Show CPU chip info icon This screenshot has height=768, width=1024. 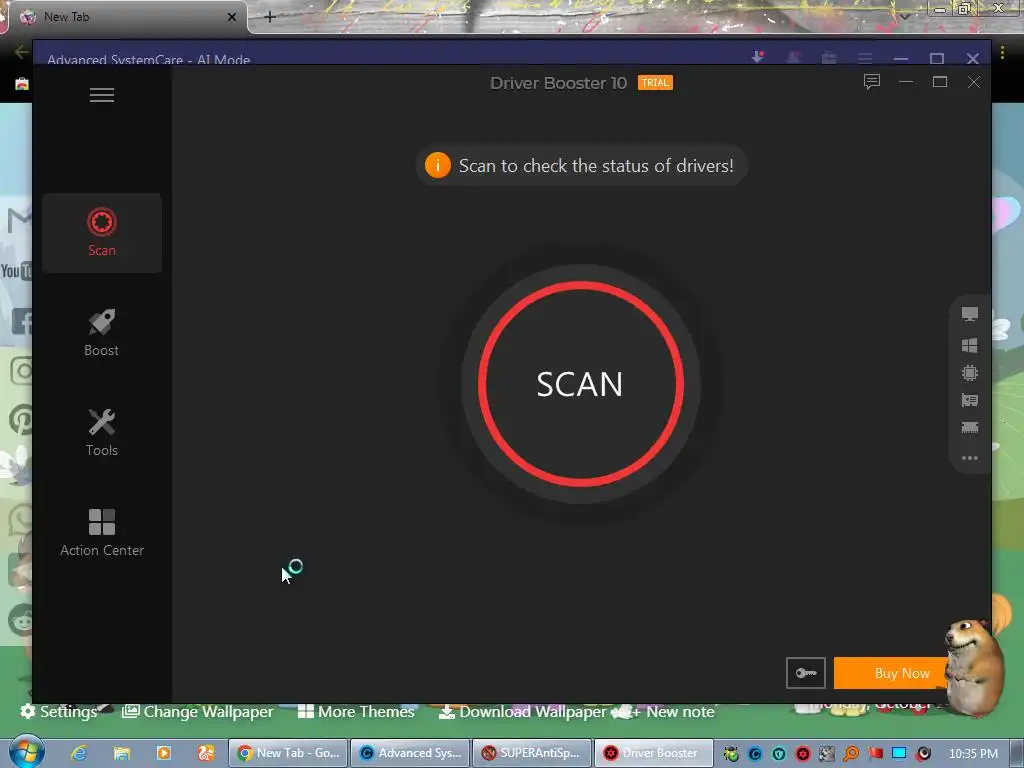[970, 373]
